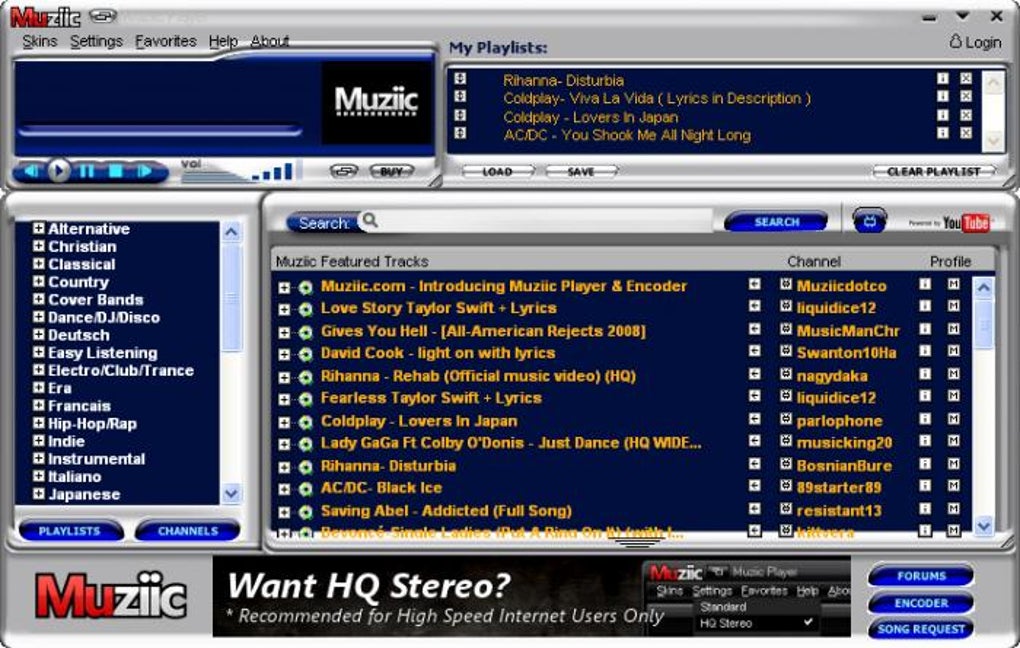Expand the Lady GaGa Just Dance track row
This screenshot has width=1020, height=648.
(x=284, y=444)
